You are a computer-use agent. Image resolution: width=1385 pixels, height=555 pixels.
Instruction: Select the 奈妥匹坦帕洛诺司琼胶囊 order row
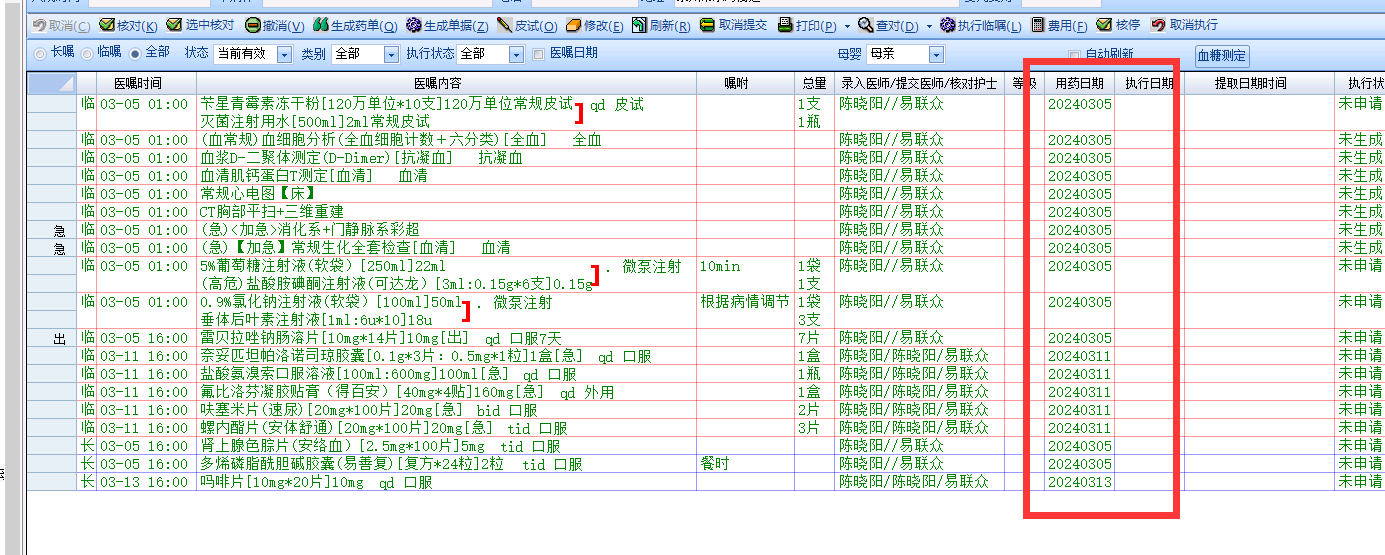pyautogui.click(x=705, y=356)
